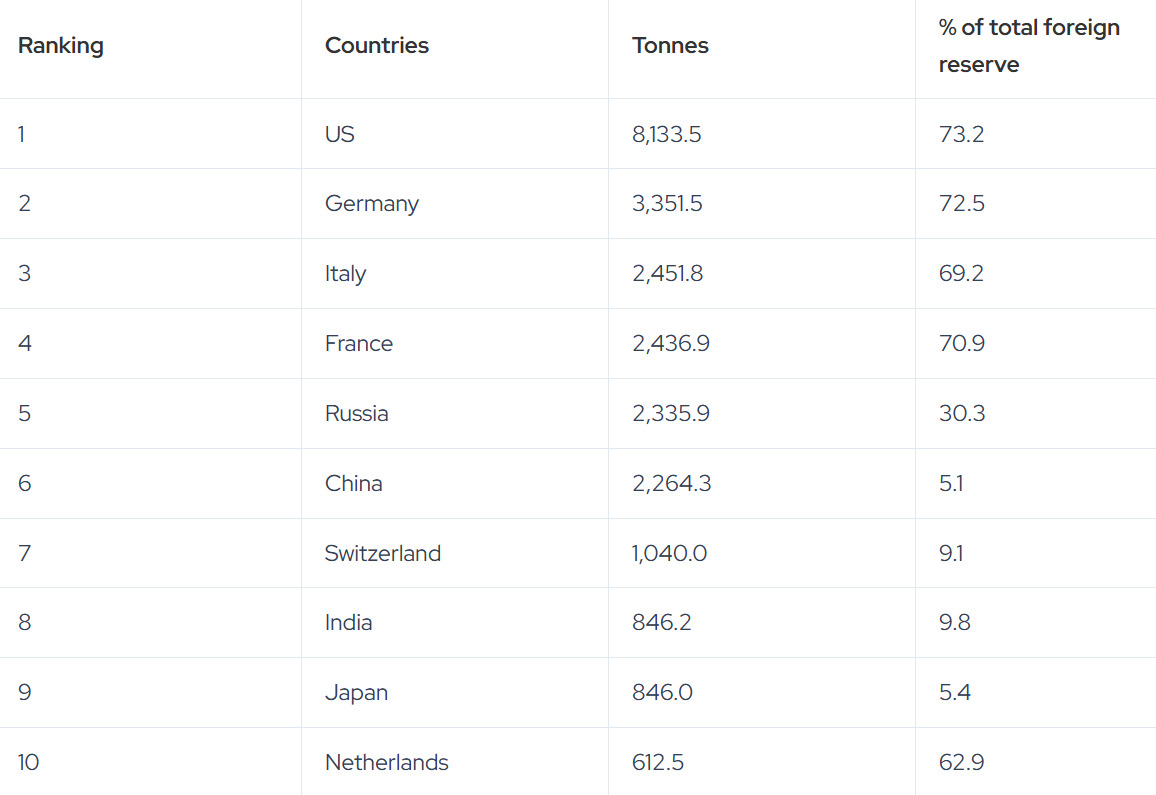Select the Switzerland country cell
Screen dimensions: 1156x795
tap(383, 554)
